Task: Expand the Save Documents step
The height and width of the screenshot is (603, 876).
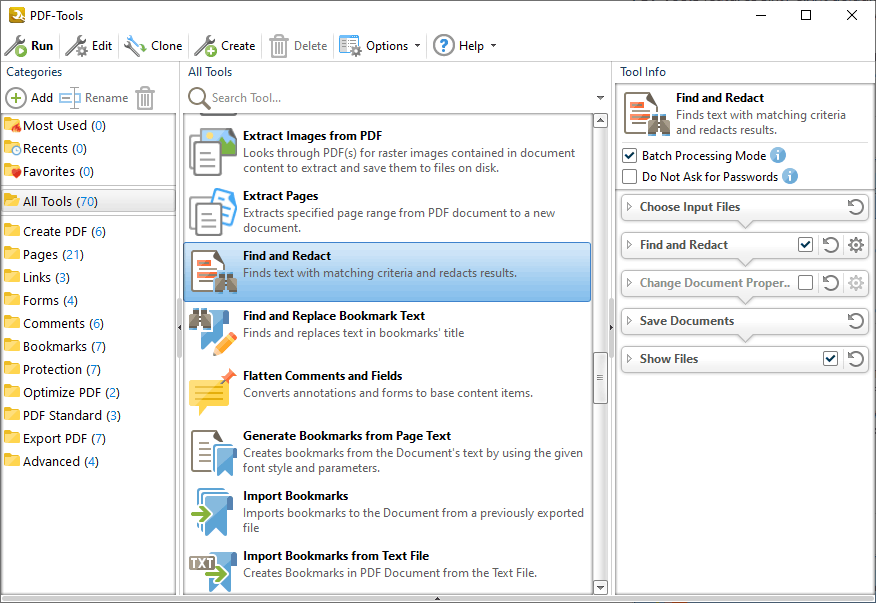Action: point(630,321)
